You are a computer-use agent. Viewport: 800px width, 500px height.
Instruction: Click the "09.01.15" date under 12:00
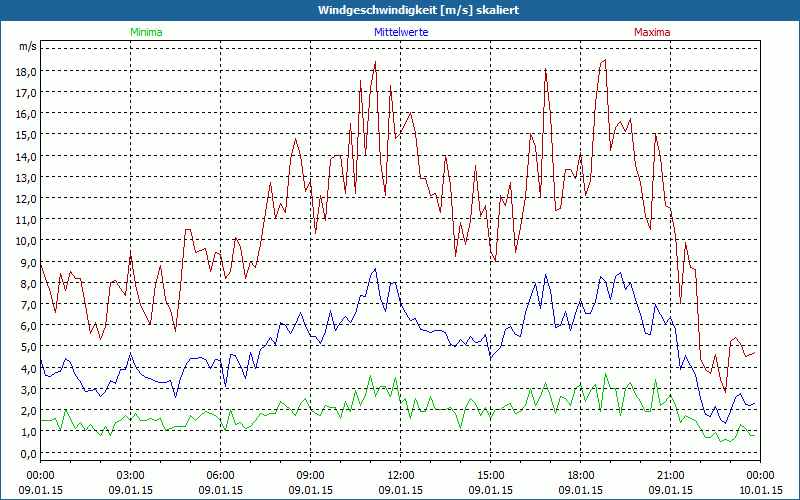[401, 490]
